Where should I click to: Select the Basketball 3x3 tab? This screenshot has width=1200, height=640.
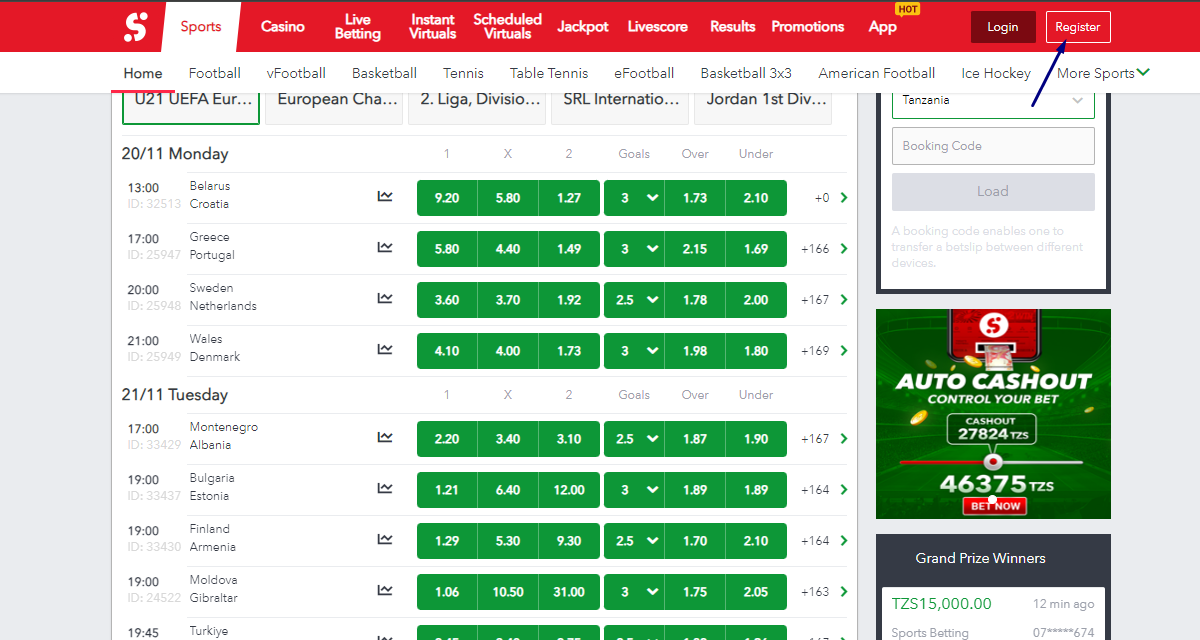point(746,73)
